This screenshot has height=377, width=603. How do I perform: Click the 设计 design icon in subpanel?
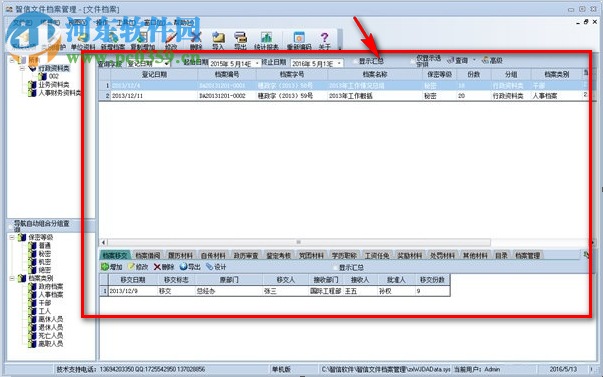pyautogui.click(x=210, y=267)
